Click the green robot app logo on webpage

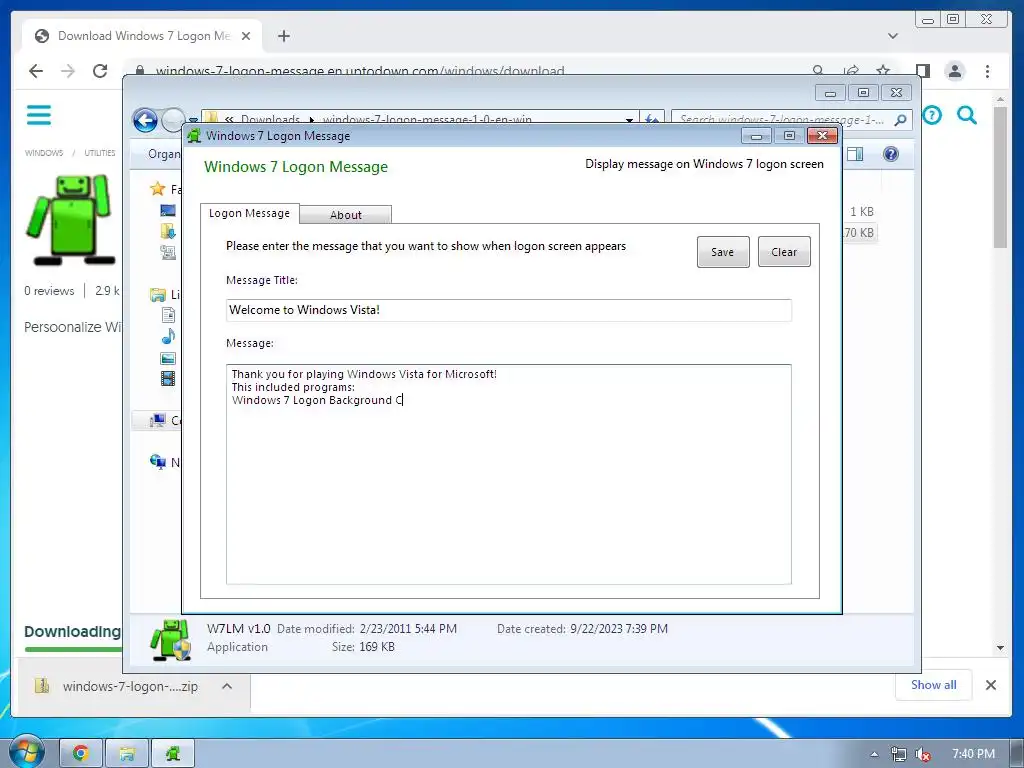tap(72, 219)
